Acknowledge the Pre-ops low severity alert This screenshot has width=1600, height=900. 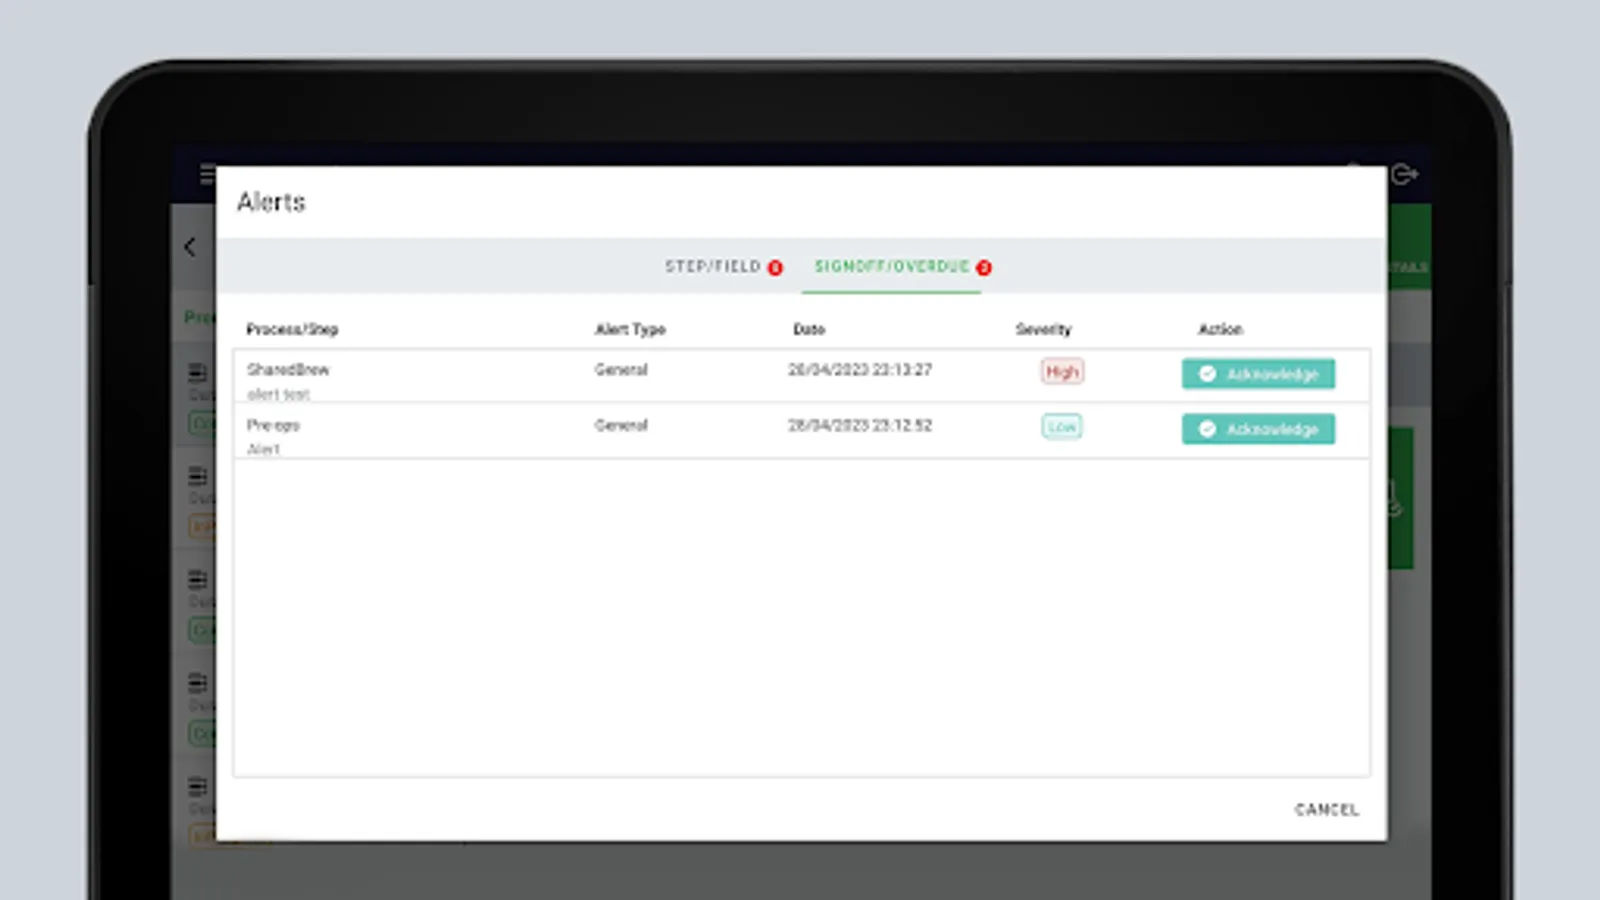point(1258,429)
